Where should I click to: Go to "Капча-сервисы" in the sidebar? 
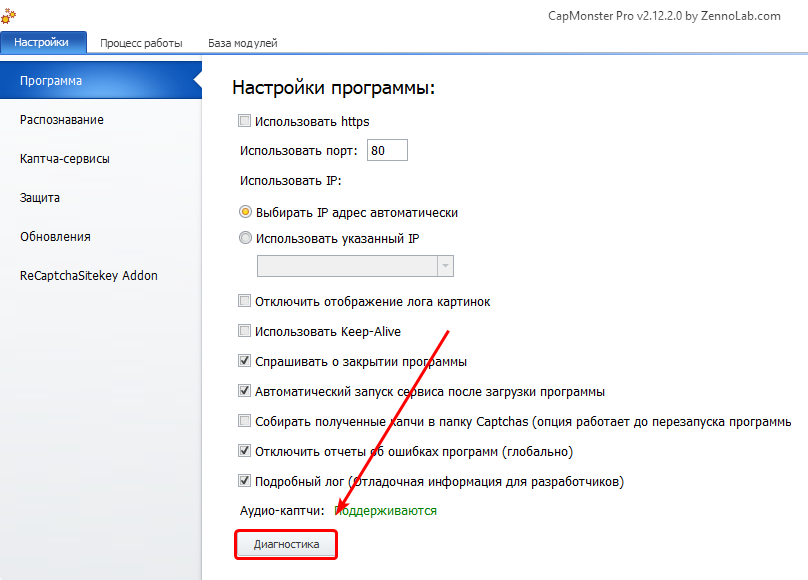click(x=65, y=159)
